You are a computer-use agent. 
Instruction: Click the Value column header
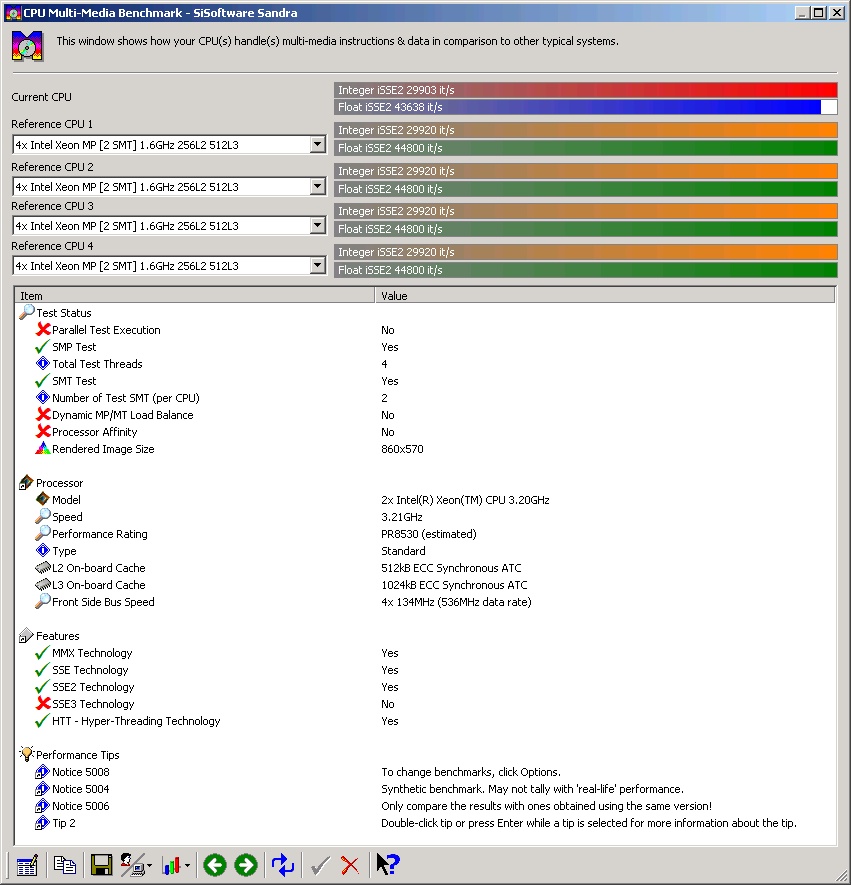click(605, 295)
